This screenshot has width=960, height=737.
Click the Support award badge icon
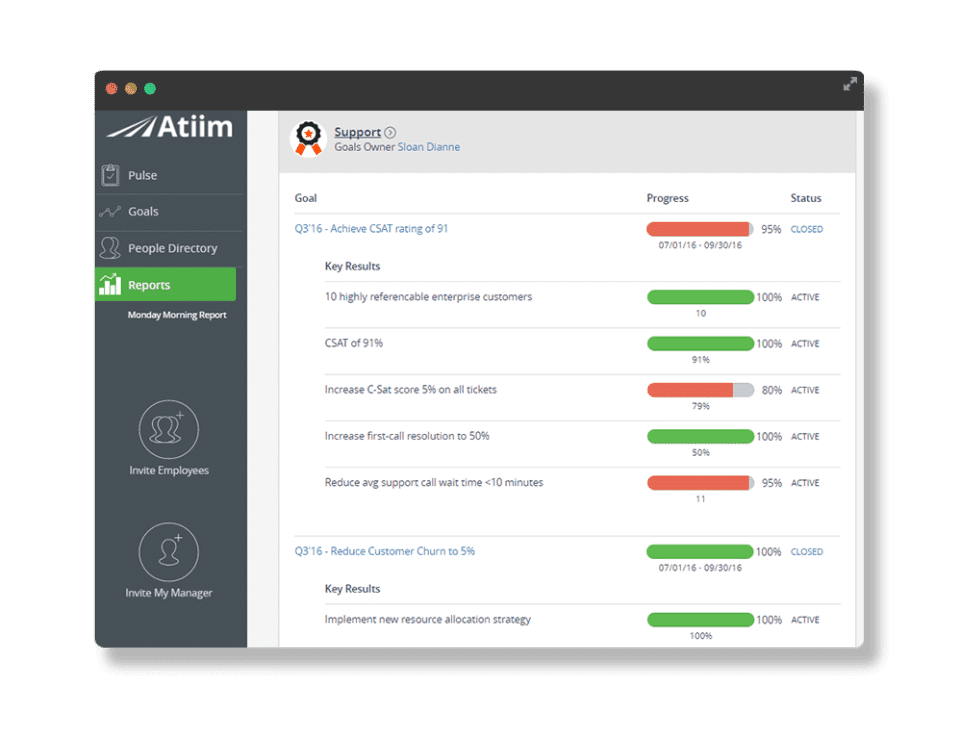click(x=309, y=139)
